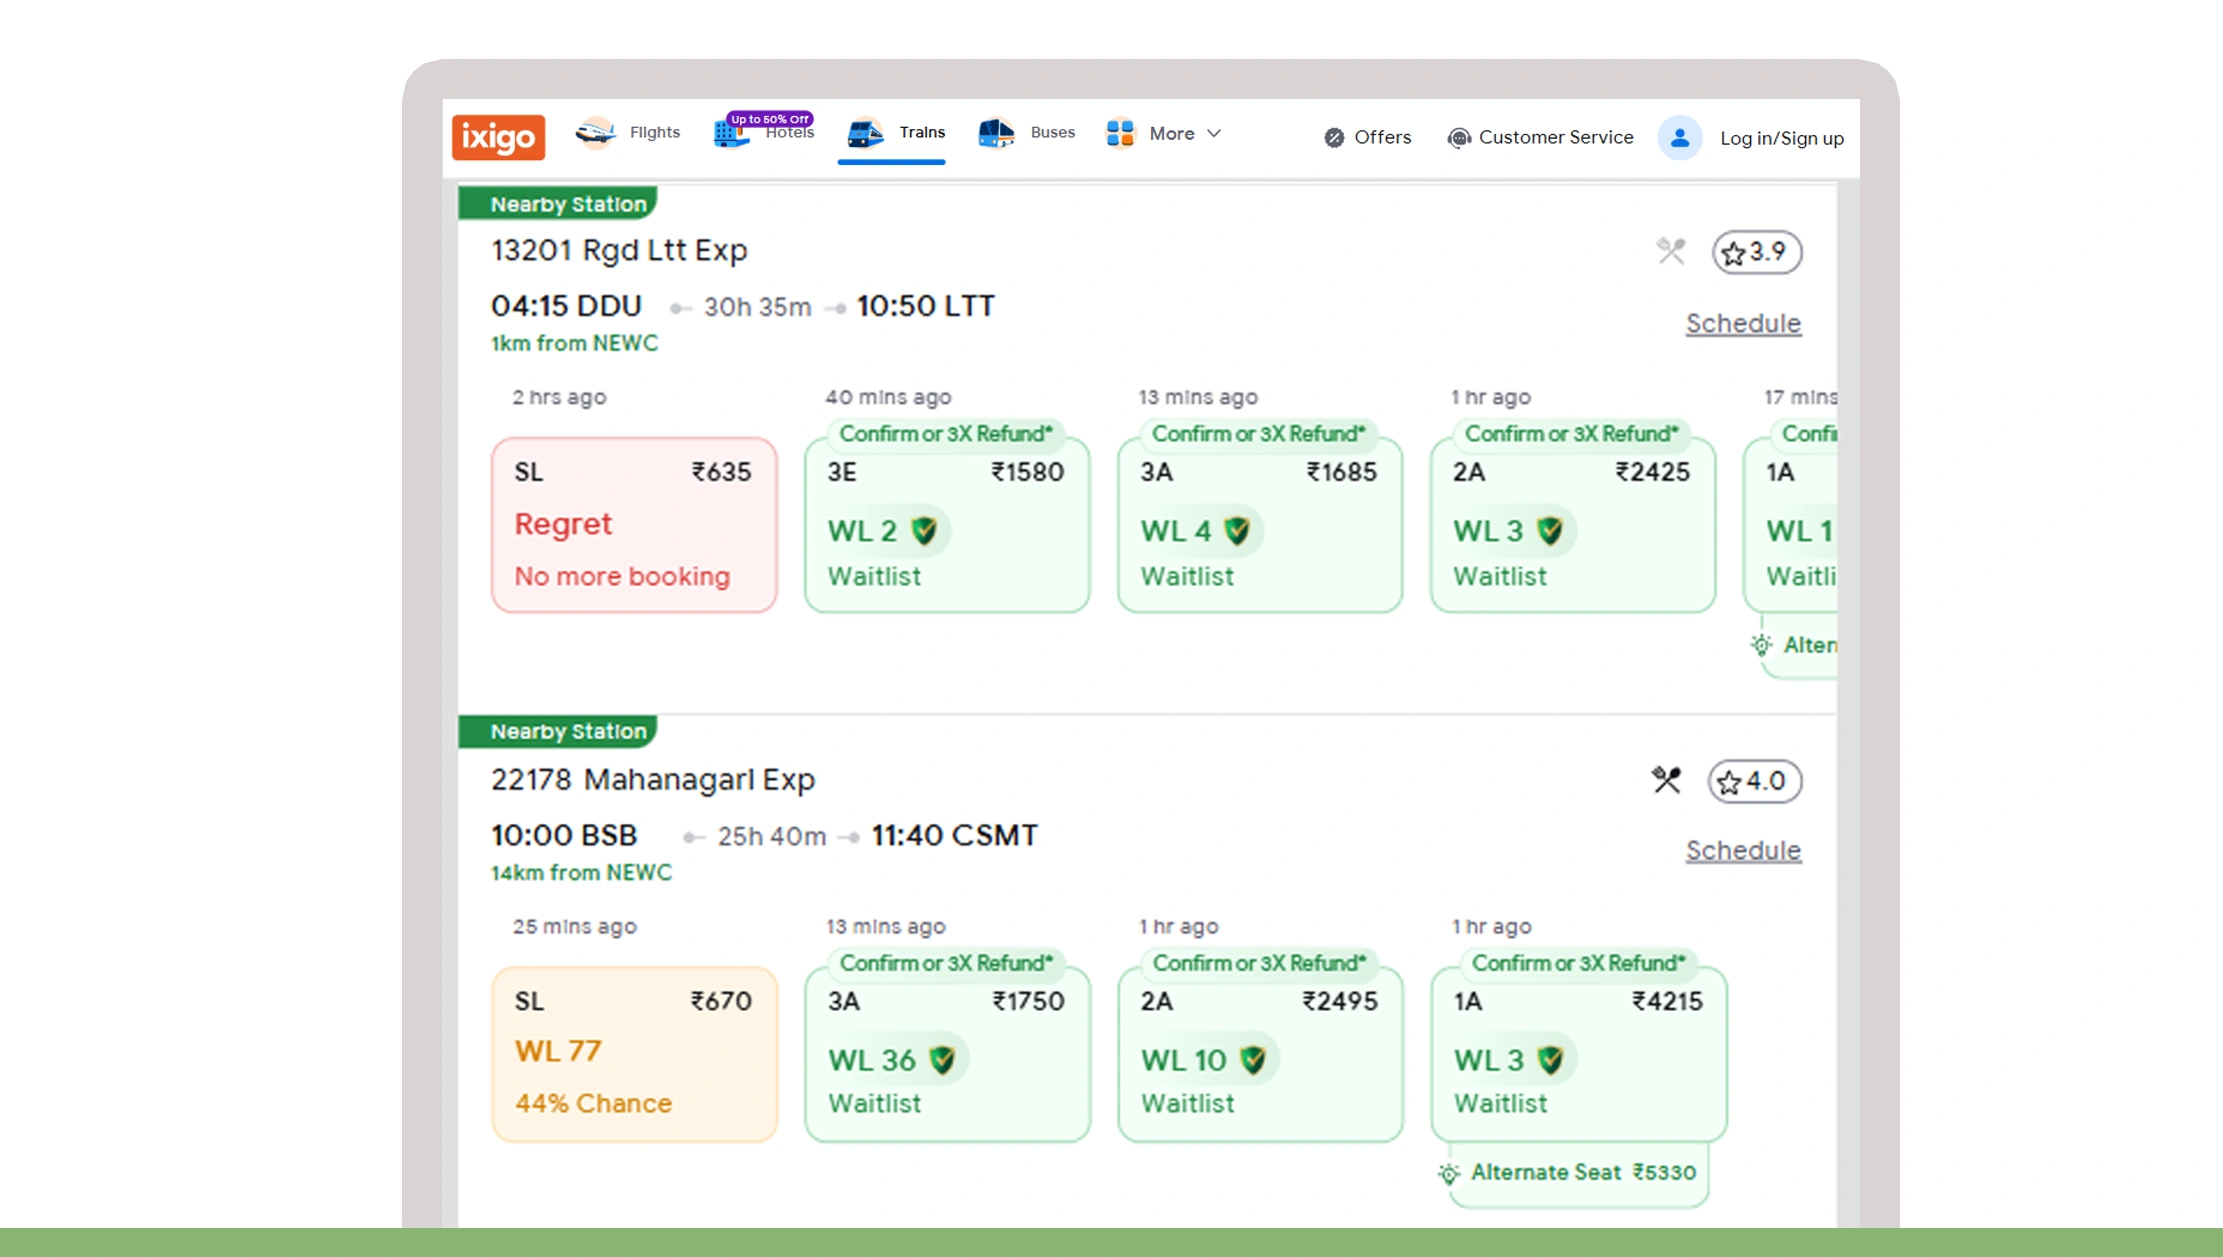The width and height of the screenshot is (2223, 1257).
Task: Click Log in/Sign up
Action: [1781, 139]
